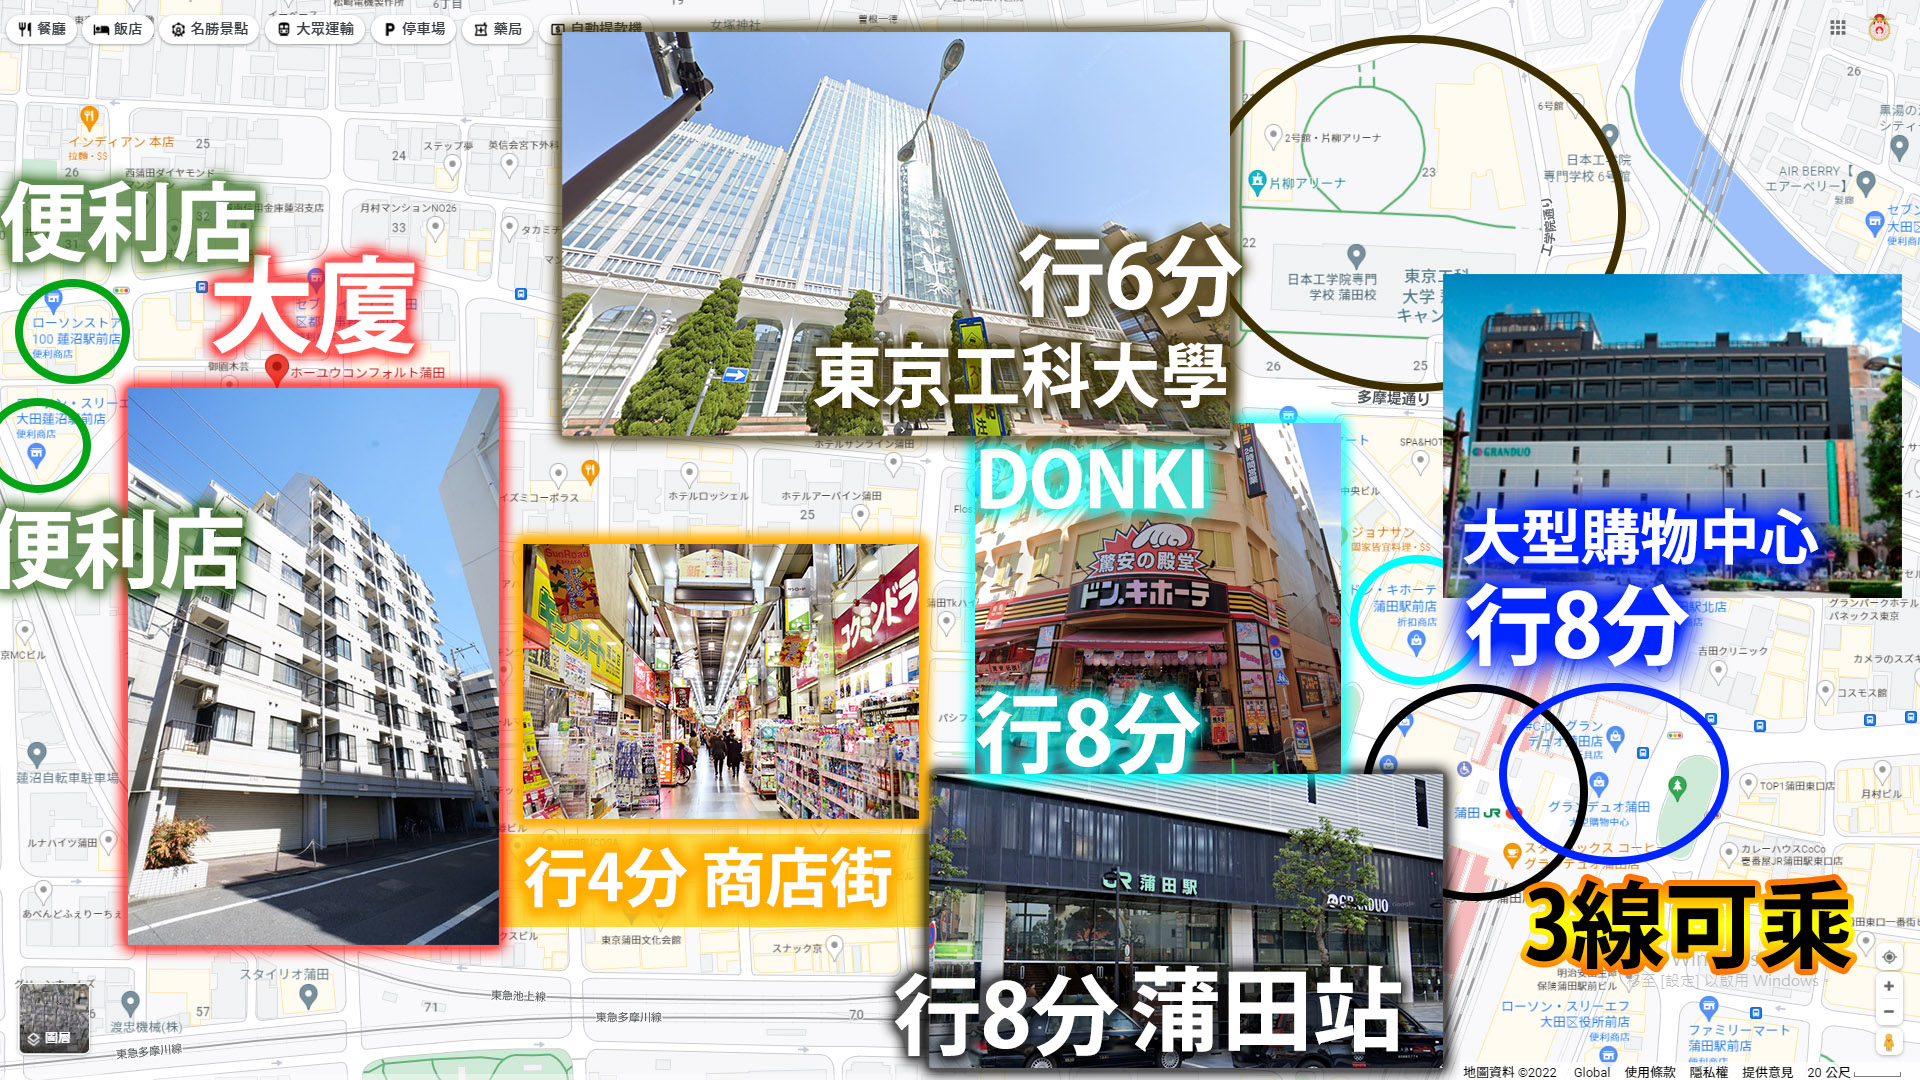Viewport: 1920px width, 1080px height.
Task: Select the 英信会宮下外科 pin
Action: (509, 165)
